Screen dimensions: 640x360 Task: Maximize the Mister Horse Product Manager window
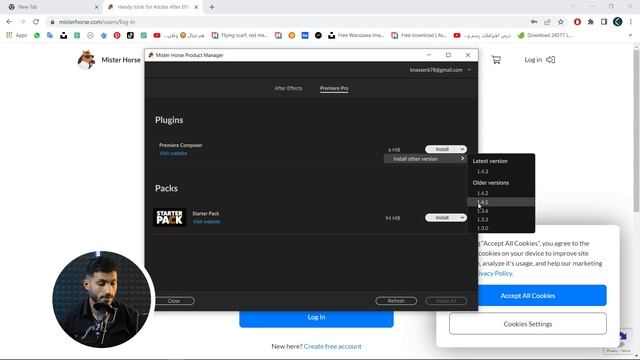tap(448, 55)
